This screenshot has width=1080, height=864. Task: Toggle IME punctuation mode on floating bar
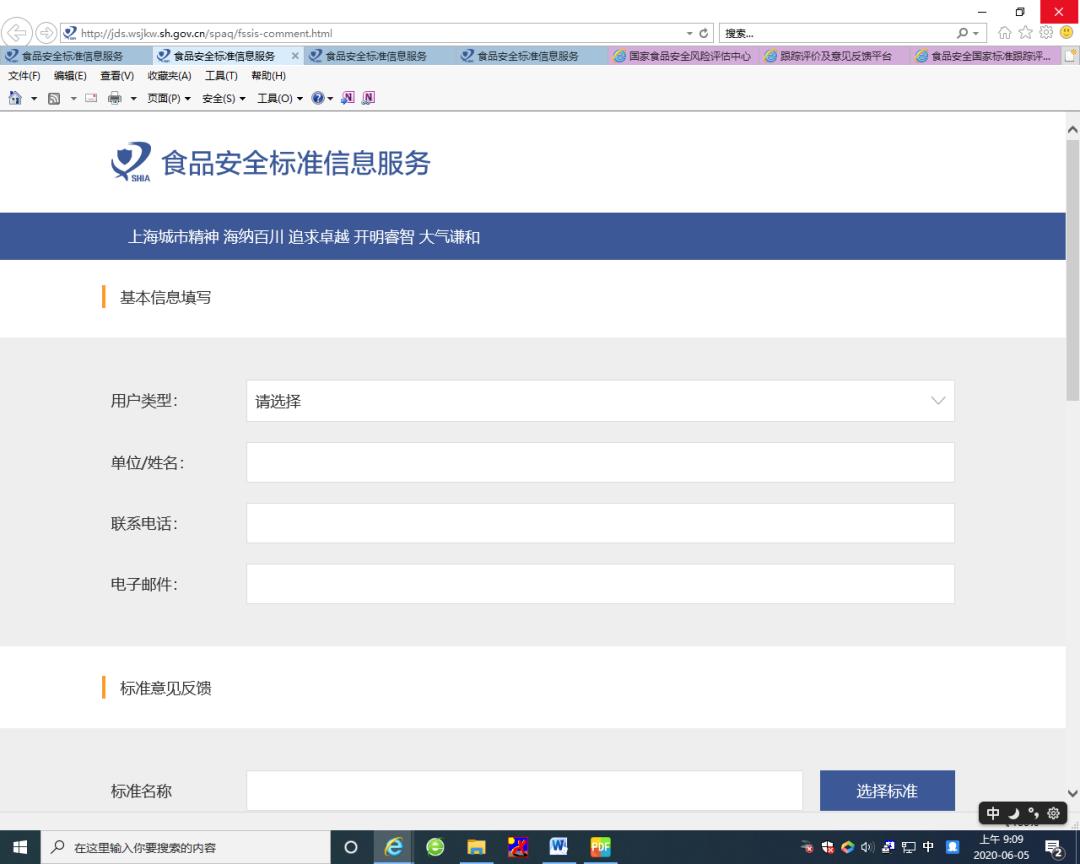tap(1033, 813)
